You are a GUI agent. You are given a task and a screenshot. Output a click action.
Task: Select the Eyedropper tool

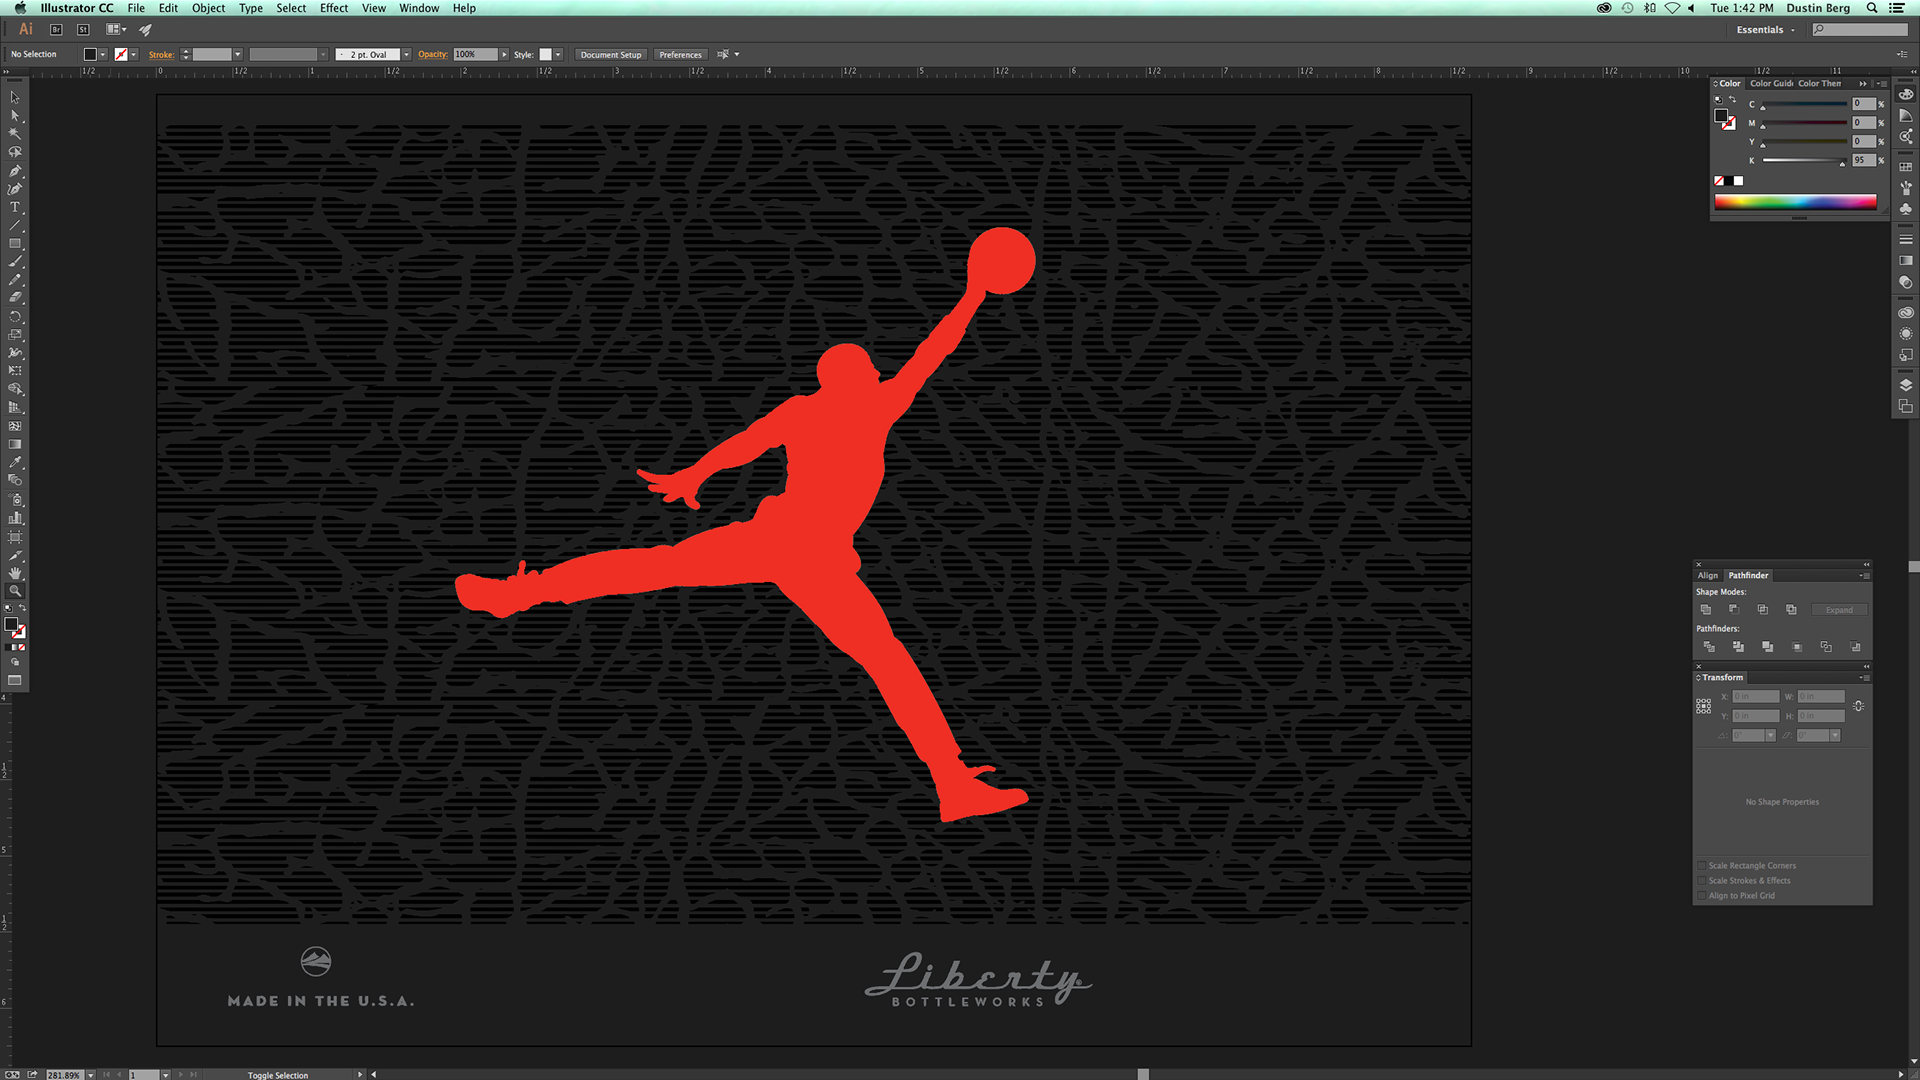point(15,463)
